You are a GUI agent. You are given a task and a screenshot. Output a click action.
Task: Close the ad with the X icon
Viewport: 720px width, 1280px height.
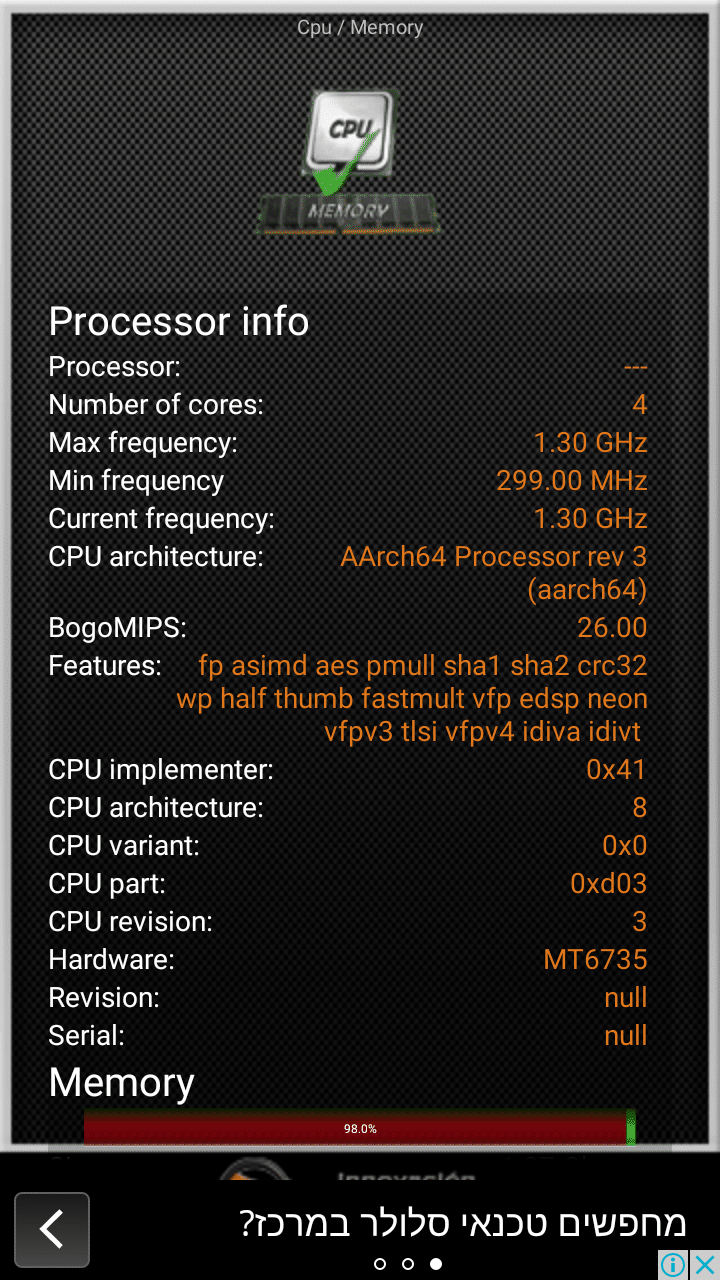click(705, 1265)
